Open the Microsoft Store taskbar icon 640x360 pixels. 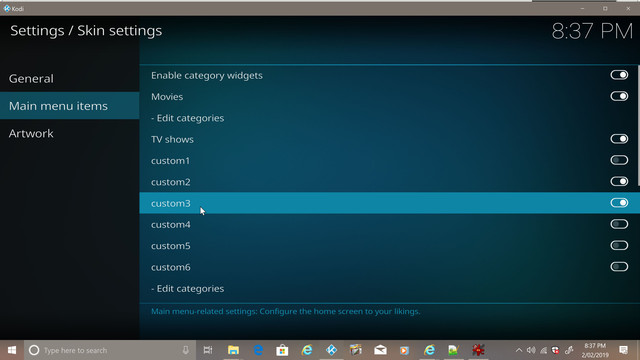tap(282, 350)
